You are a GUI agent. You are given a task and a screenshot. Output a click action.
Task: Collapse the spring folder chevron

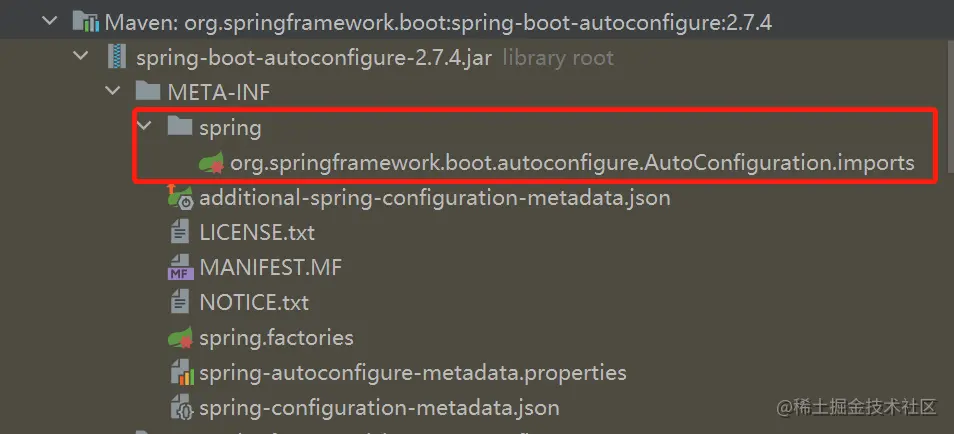tap(146, 127)
